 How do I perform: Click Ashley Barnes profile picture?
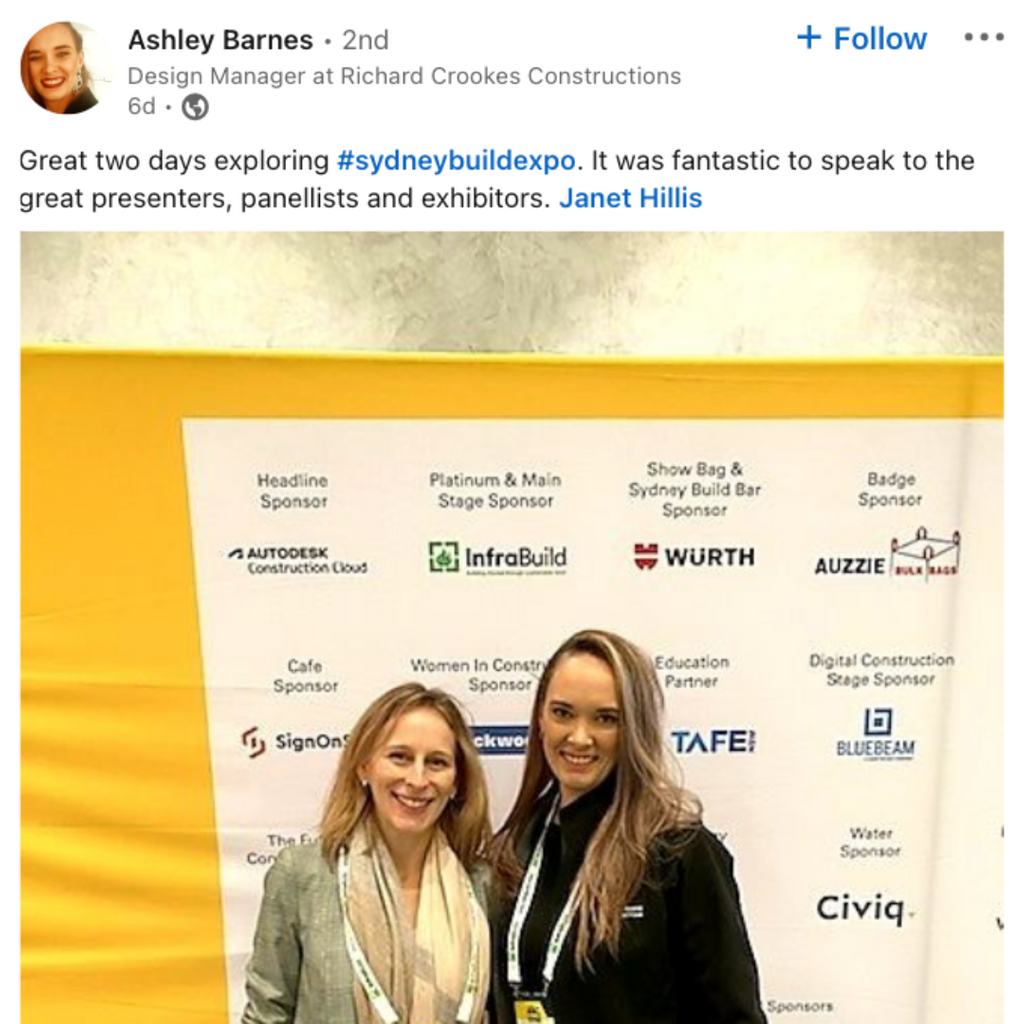[63, 67]
